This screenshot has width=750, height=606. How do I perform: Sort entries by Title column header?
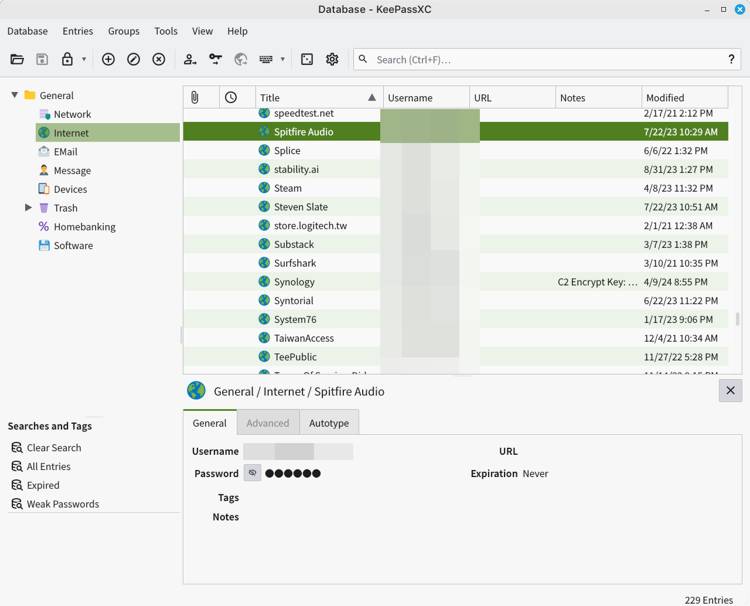[319, 98]
